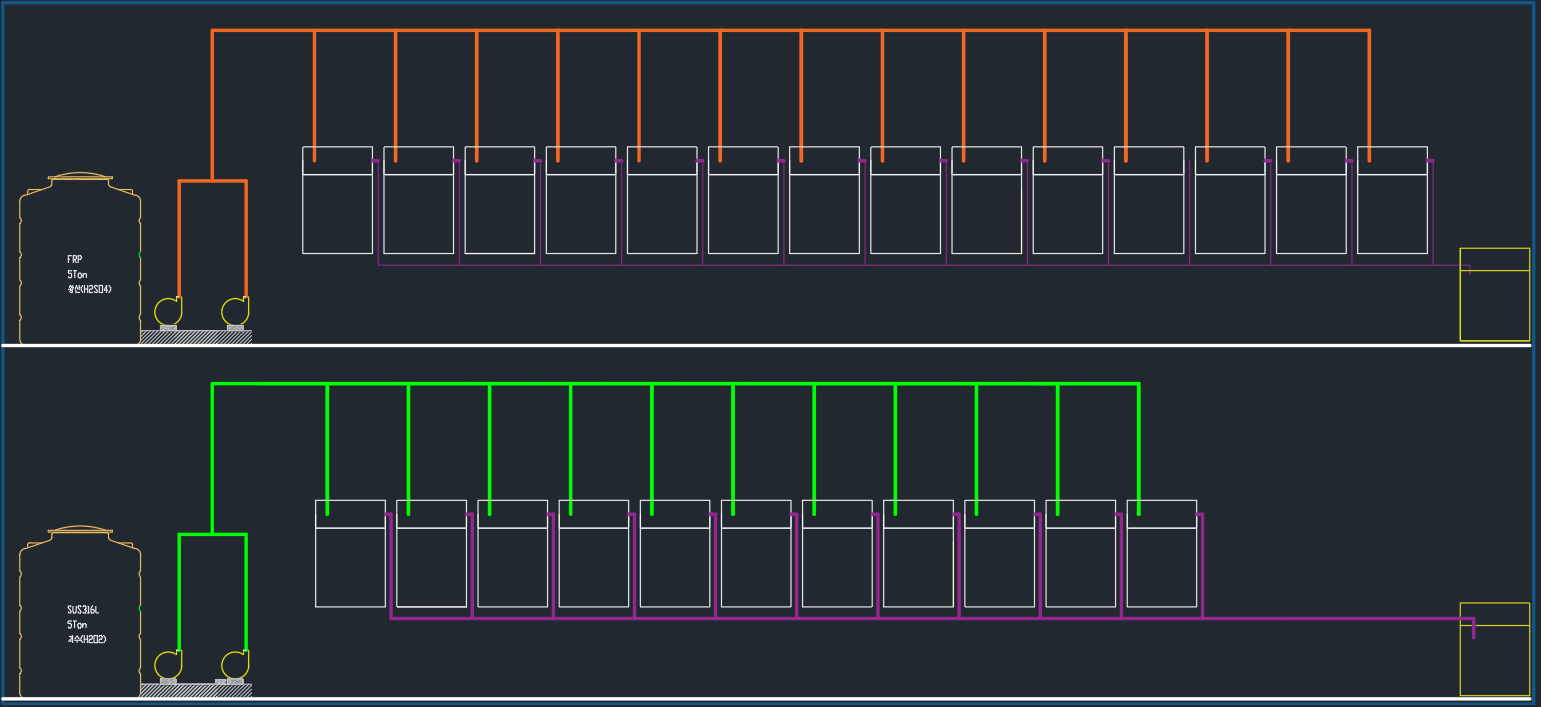Pick the left pump on green piping
This screenshot has width=1541, height=707.
168,665
